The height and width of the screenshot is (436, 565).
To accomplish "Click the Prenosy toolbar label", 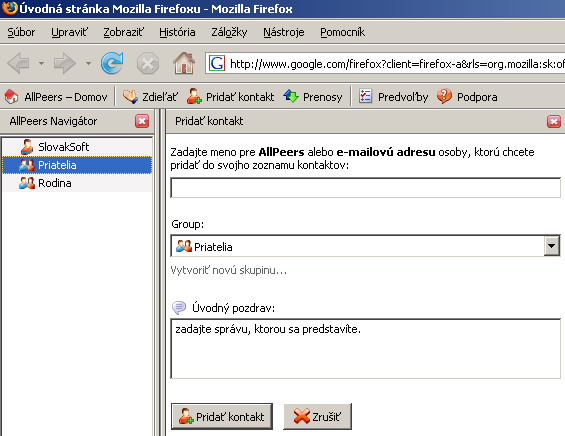I will (322, 97).
